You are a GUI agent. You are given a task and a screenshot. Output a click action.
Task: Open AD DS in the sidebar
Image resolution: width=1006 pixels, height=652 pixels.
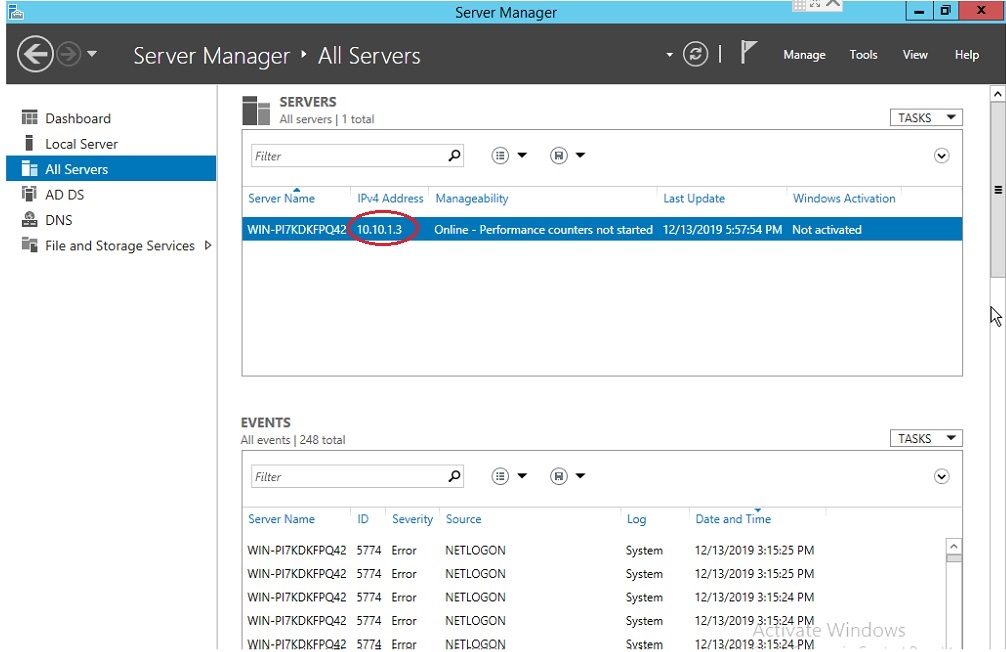111,194
